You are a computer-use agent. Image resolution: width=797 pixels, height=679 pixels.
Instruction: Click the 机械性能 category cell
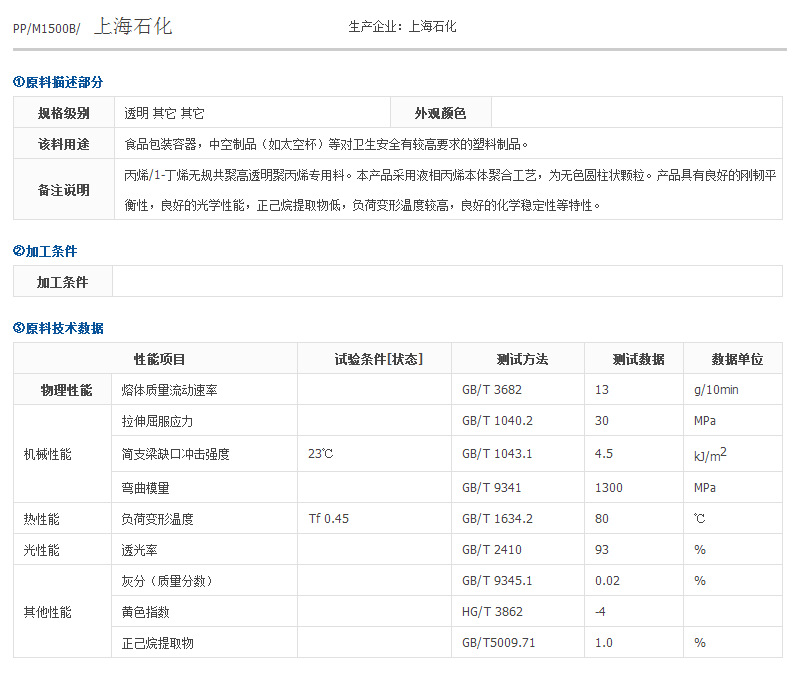(63, 454)
